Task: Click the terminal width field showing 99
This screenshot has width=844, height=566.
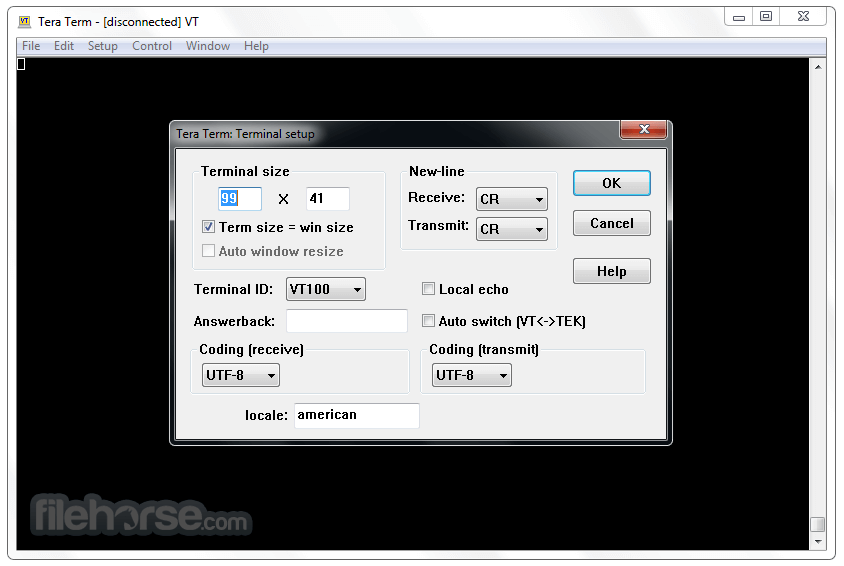Action: click(x=240, y=199)
